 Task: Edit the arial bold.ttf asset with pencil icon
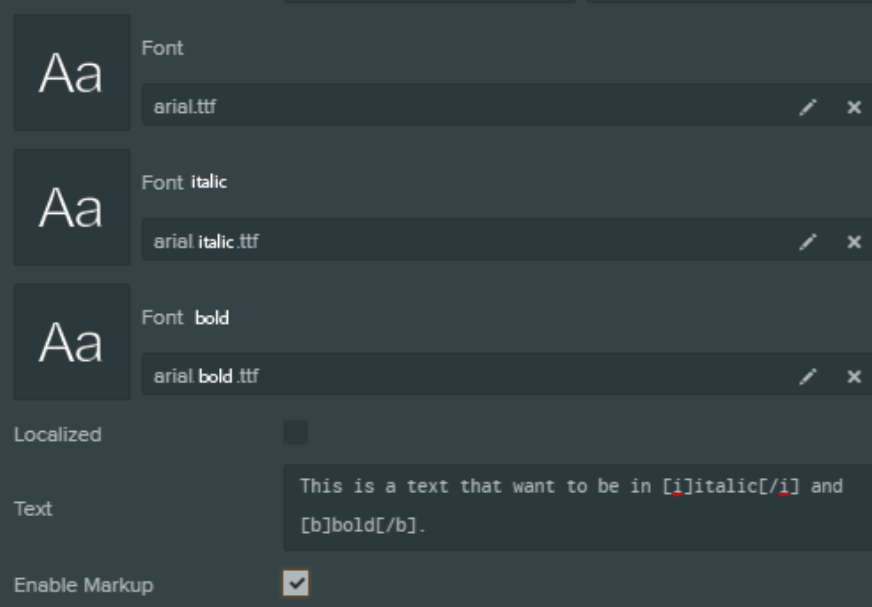(808, 376)
